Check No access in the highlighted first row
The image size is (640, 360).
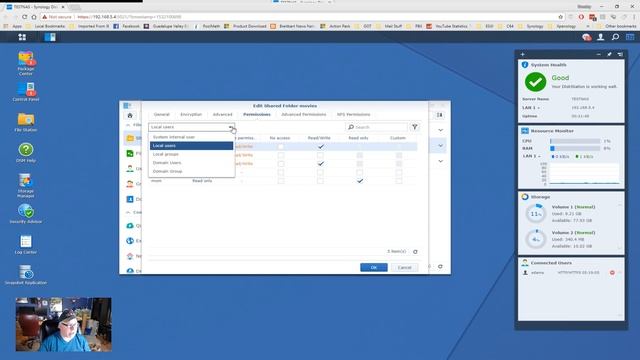click(x=280, y=146)
